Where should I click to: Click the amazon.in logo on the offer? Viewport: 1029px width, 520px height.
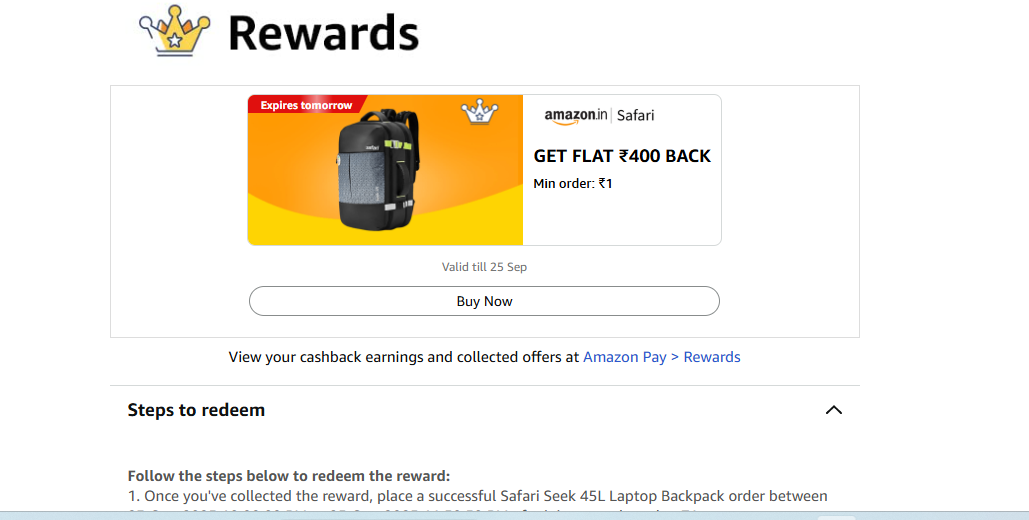point(575,116)
